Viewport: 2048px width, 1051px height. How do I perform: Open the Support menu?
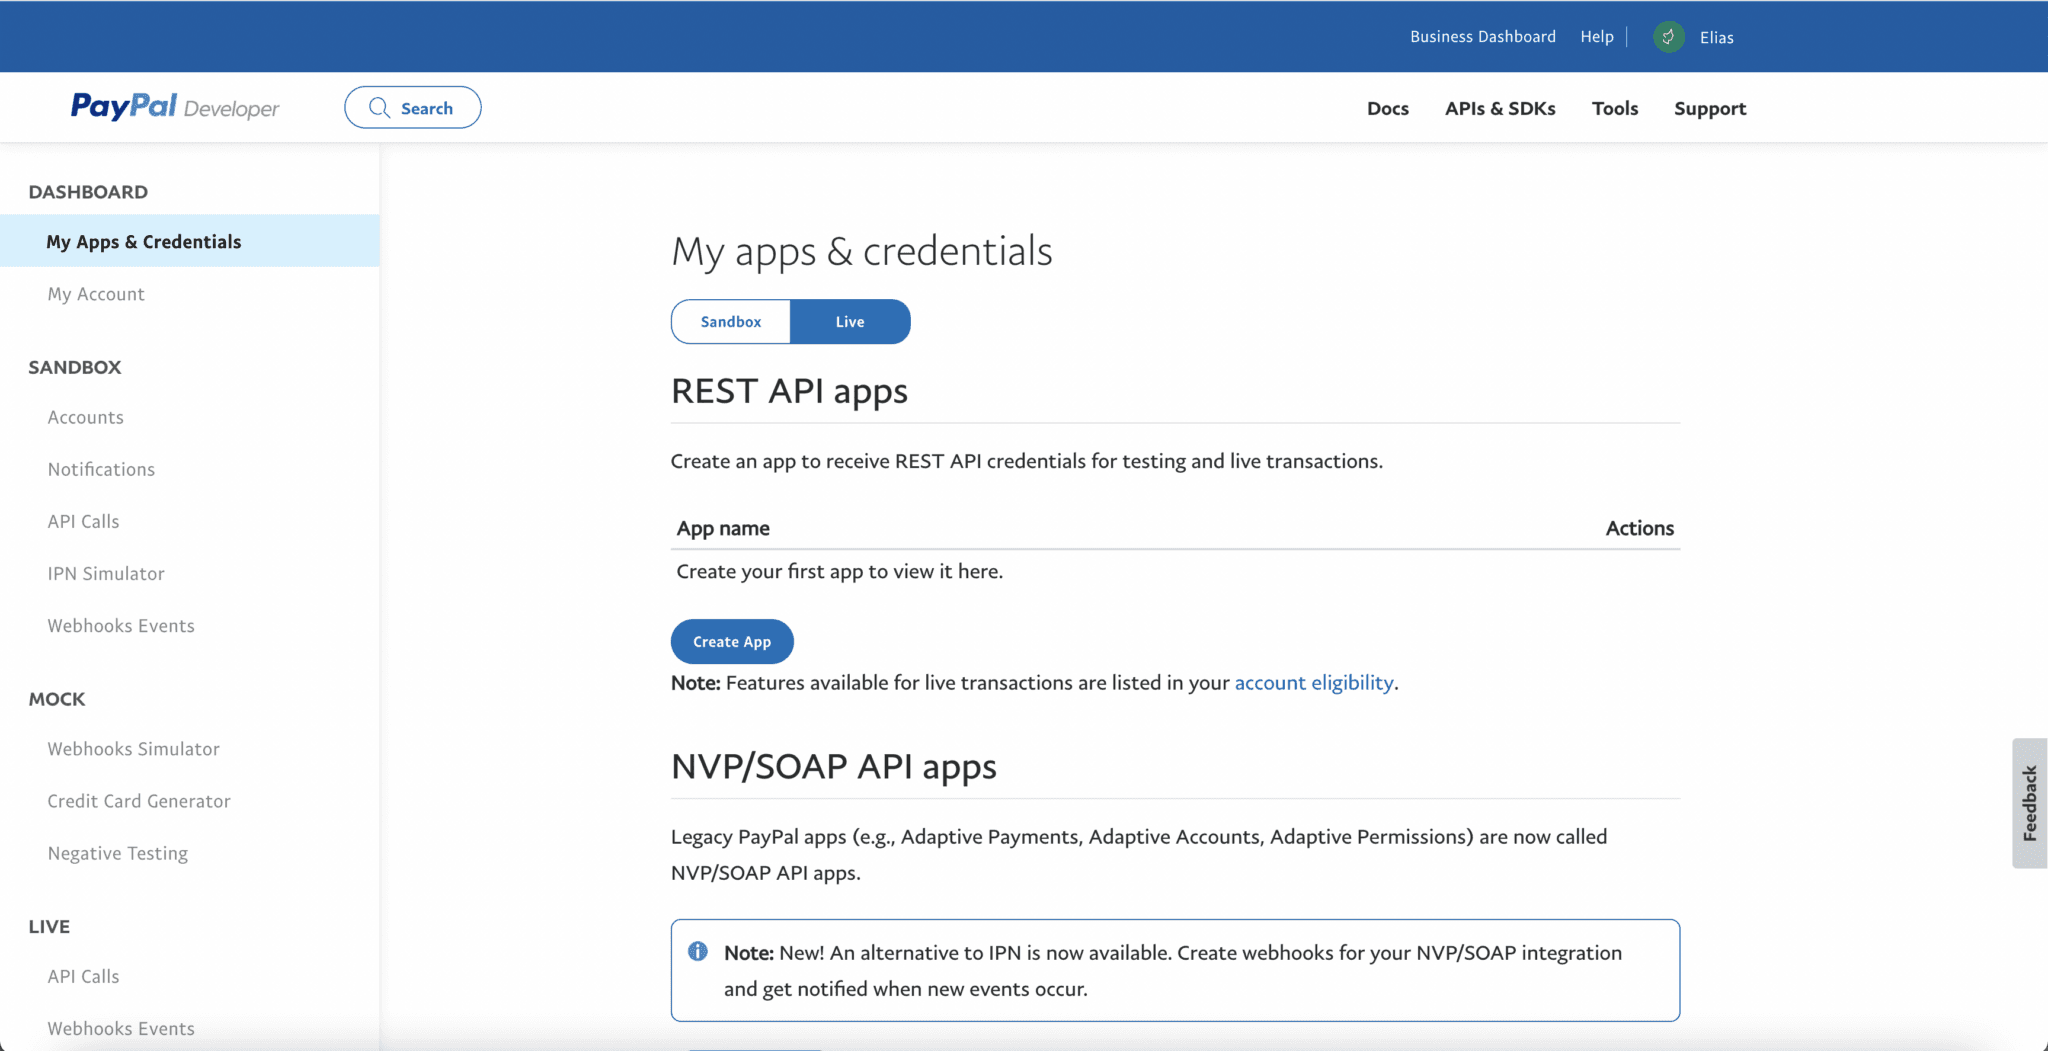[1710, 108]
